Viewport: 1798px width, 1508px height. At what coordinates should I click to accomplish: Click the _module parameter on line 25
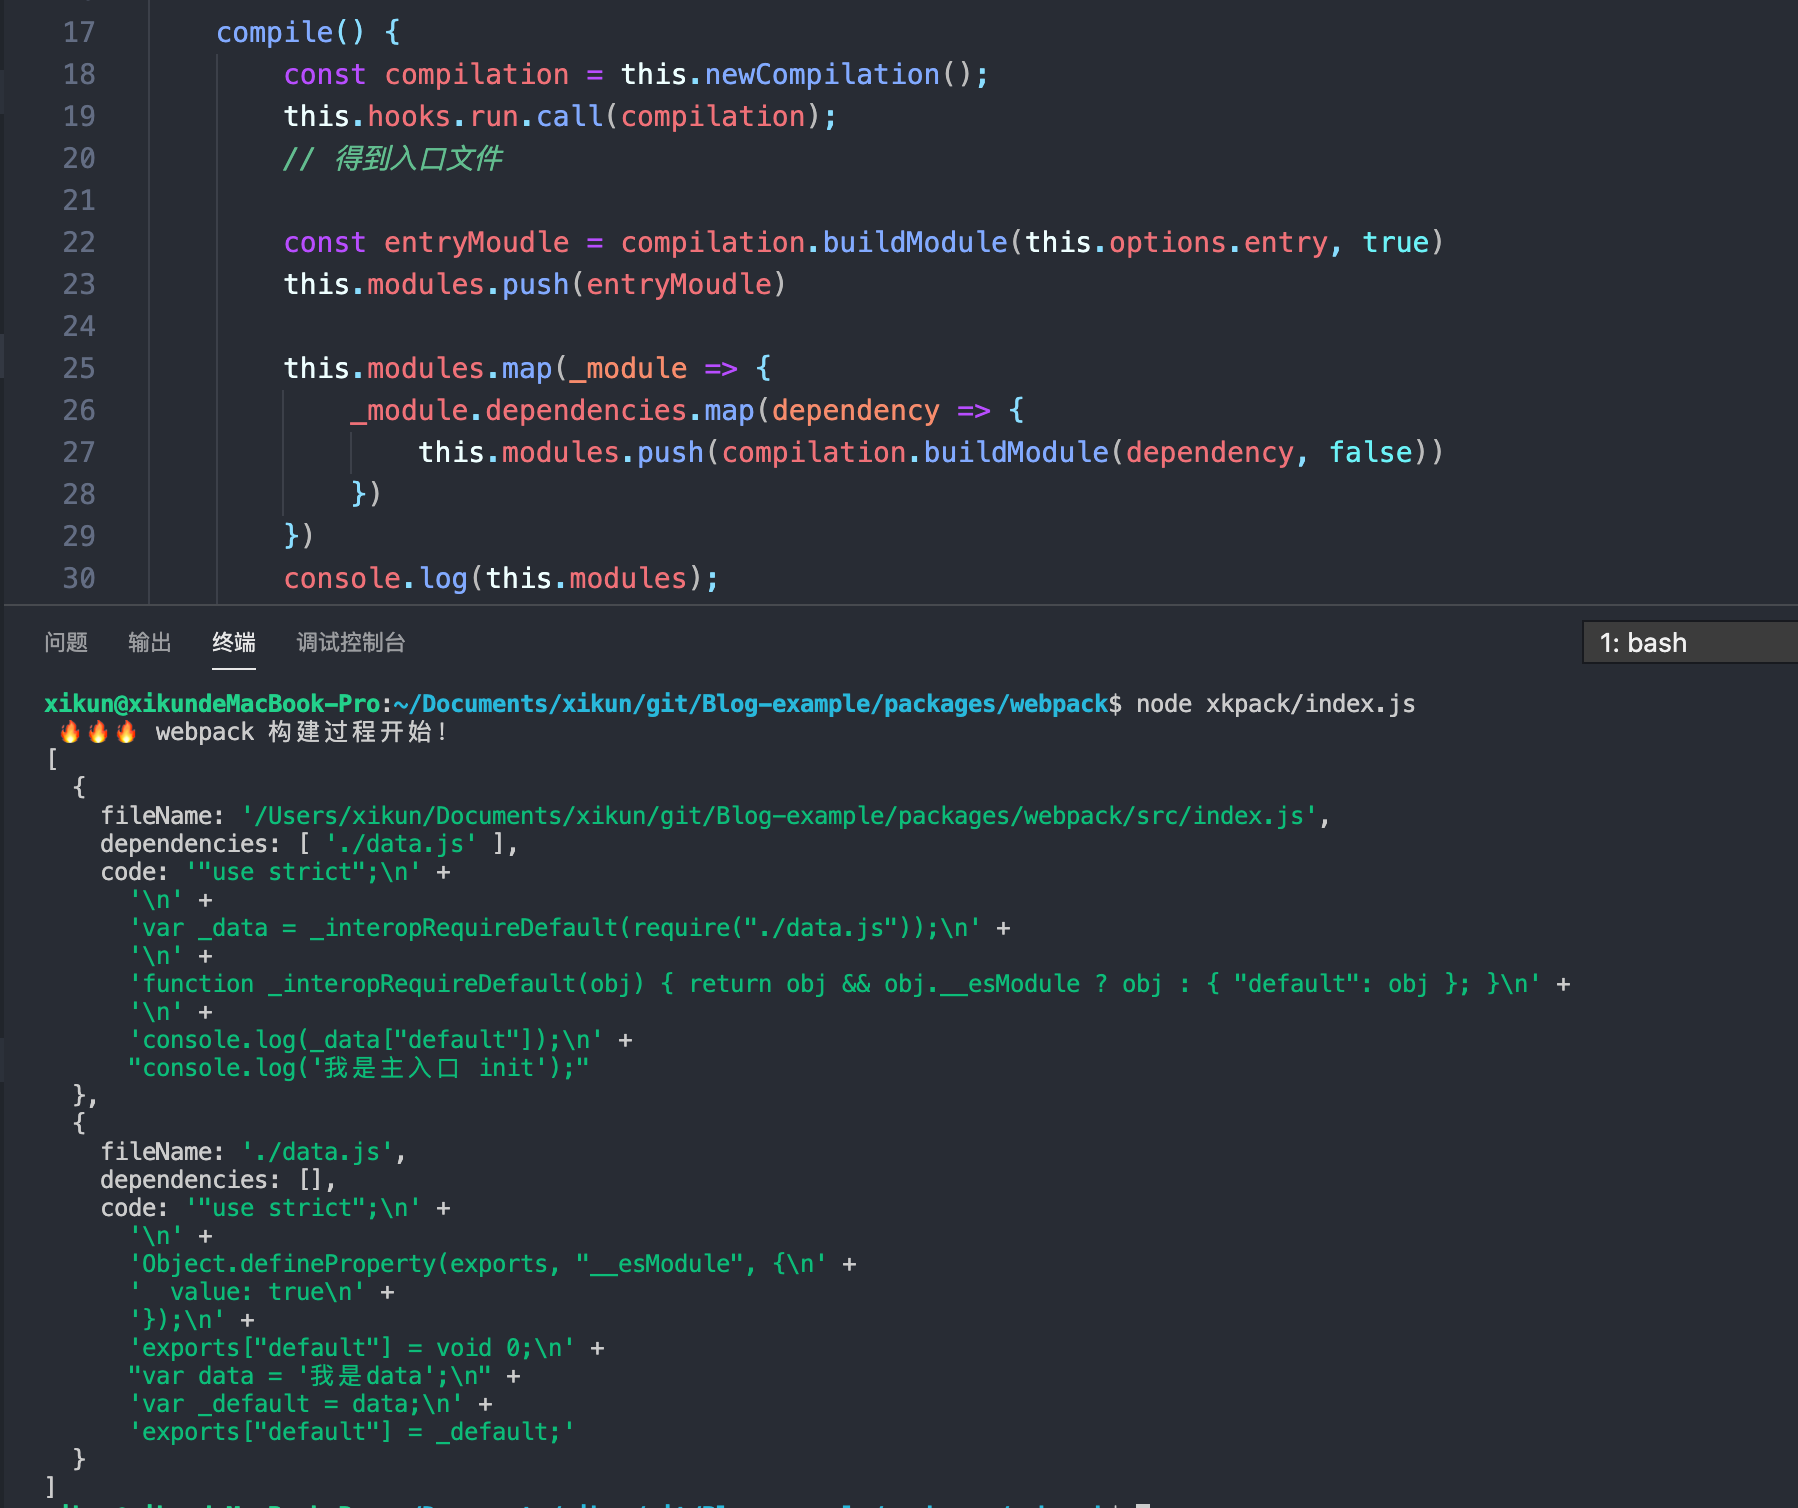click(628, 368)
